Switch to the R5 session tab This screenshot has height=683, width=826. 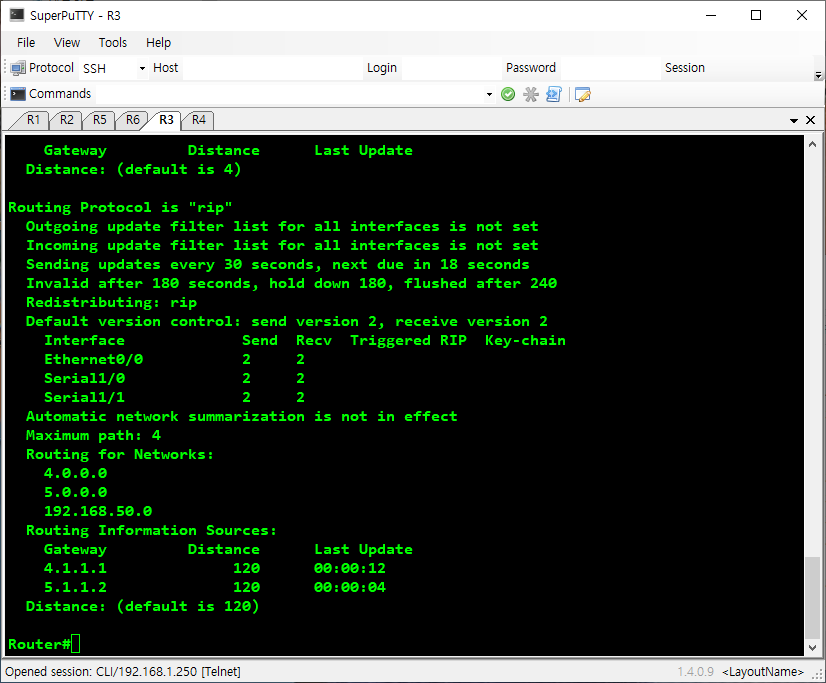(100, 120)
